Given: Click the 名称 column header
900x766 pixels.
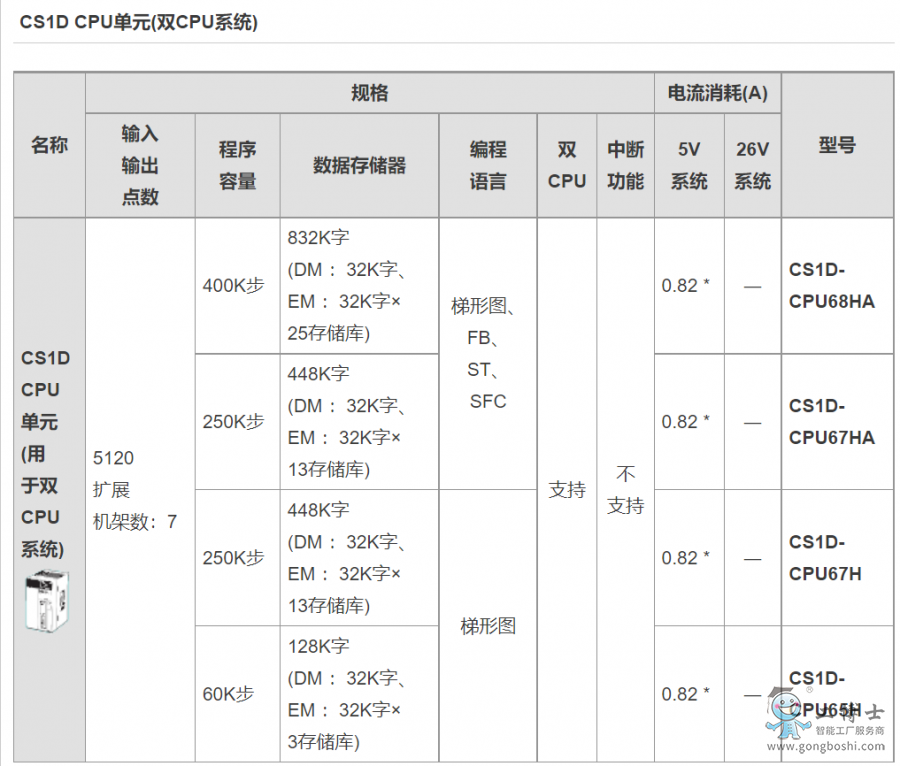Looking at the screenshot, I should [x=49, y=145].
